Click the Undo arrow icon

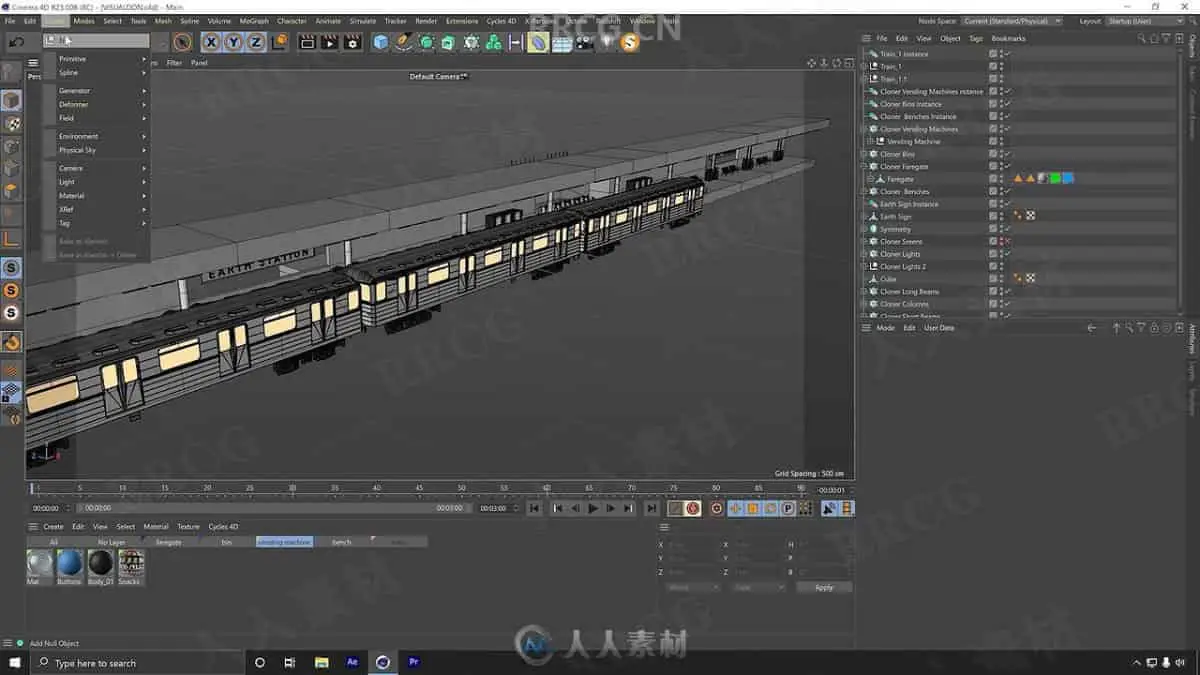point(17,42)
